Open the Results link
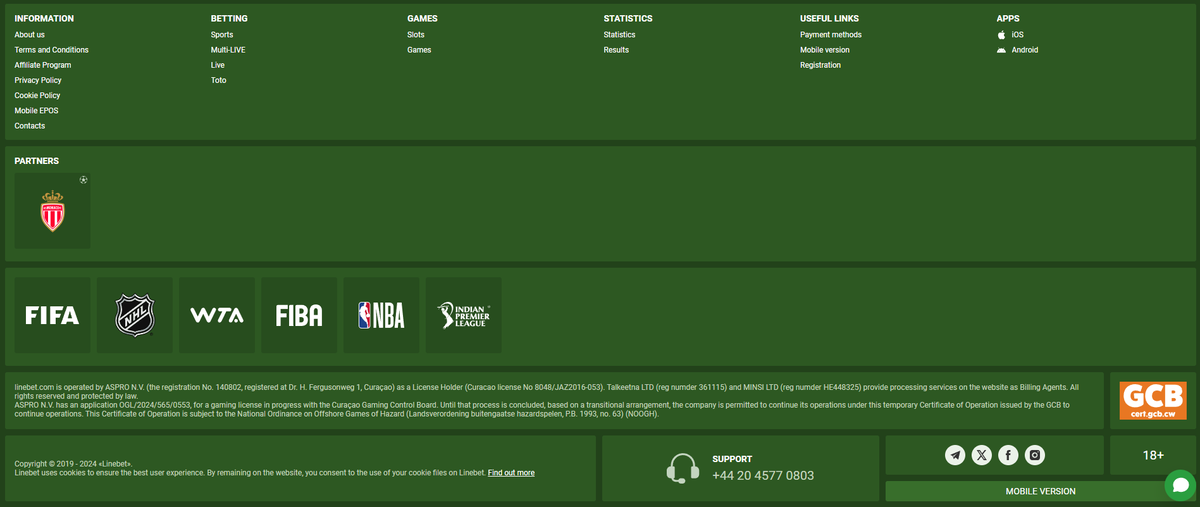This screenshot has width=1200, height=507. click(616, 50)
